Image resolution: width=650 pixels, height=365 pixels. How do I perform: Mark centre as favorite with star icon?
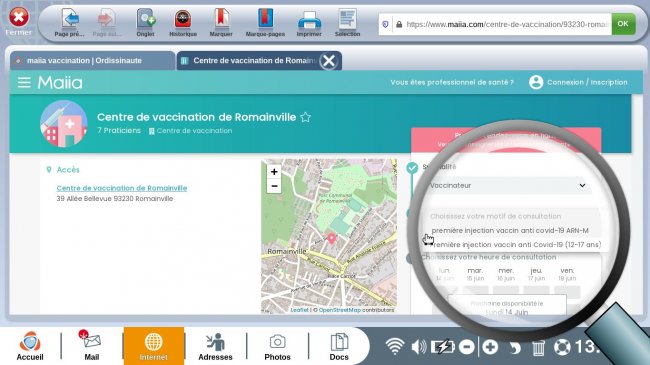306,117
